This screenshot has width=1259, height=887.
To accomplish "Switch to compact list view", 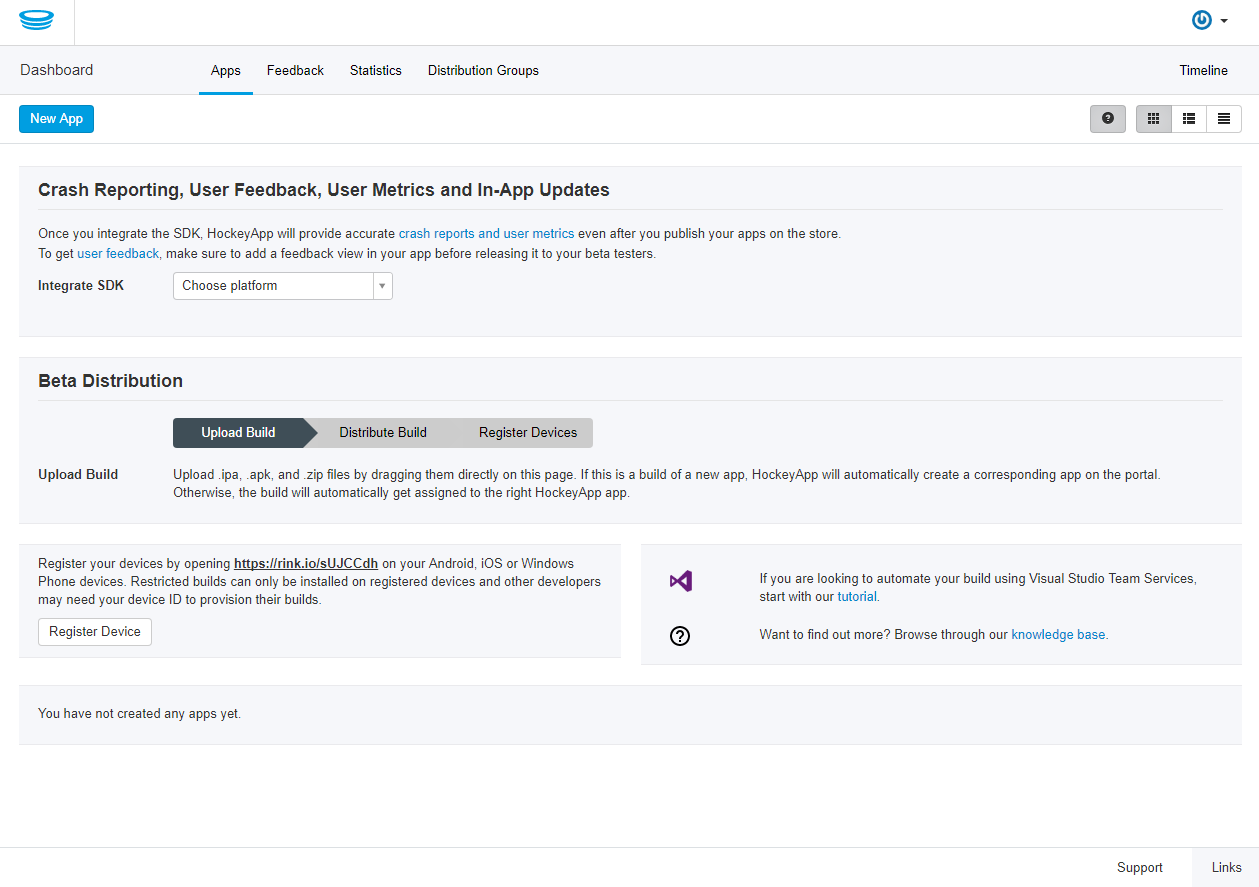I will pos(1224,119).
